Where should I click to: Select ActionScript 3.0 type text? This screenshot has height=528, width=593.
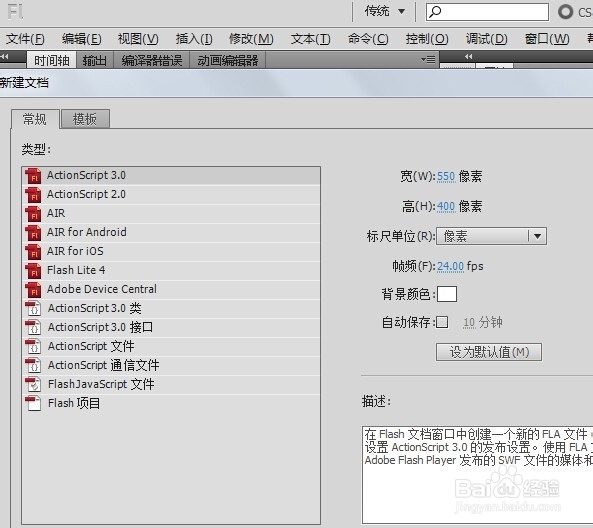click(x=86, y=175)
